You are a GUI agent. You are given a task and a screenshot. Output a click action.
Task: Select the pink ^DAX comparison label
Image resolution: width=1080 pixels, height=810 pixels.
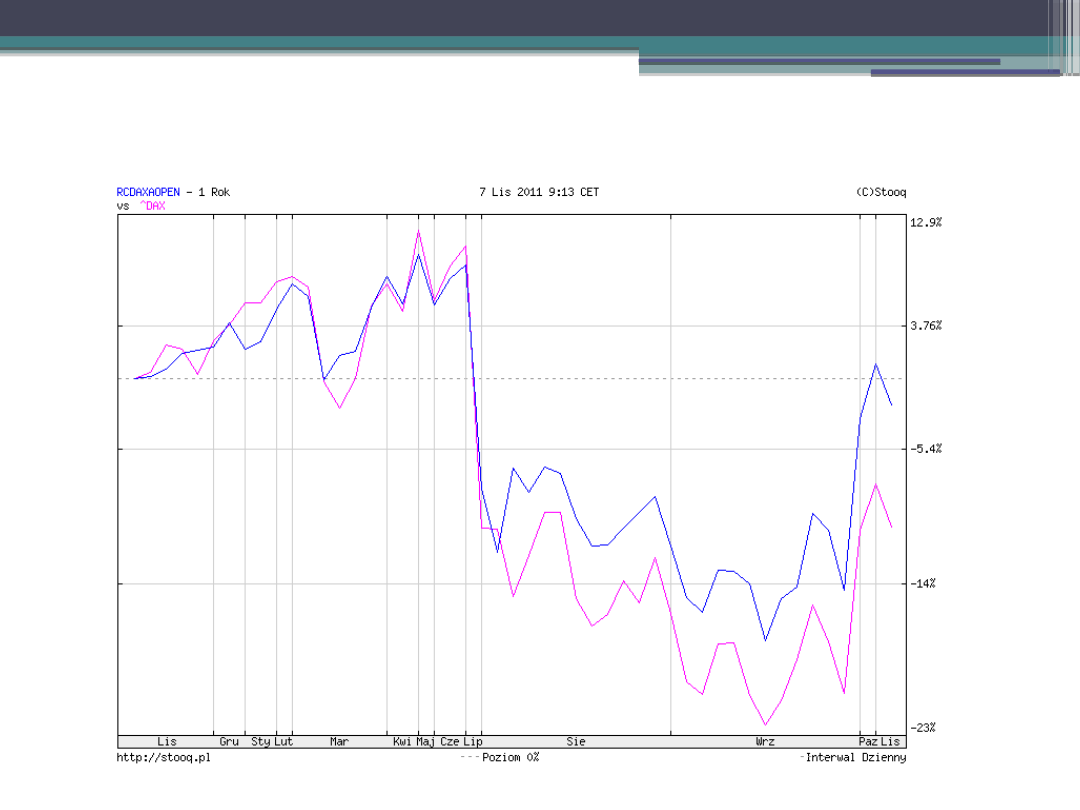(x=152, y=206)
